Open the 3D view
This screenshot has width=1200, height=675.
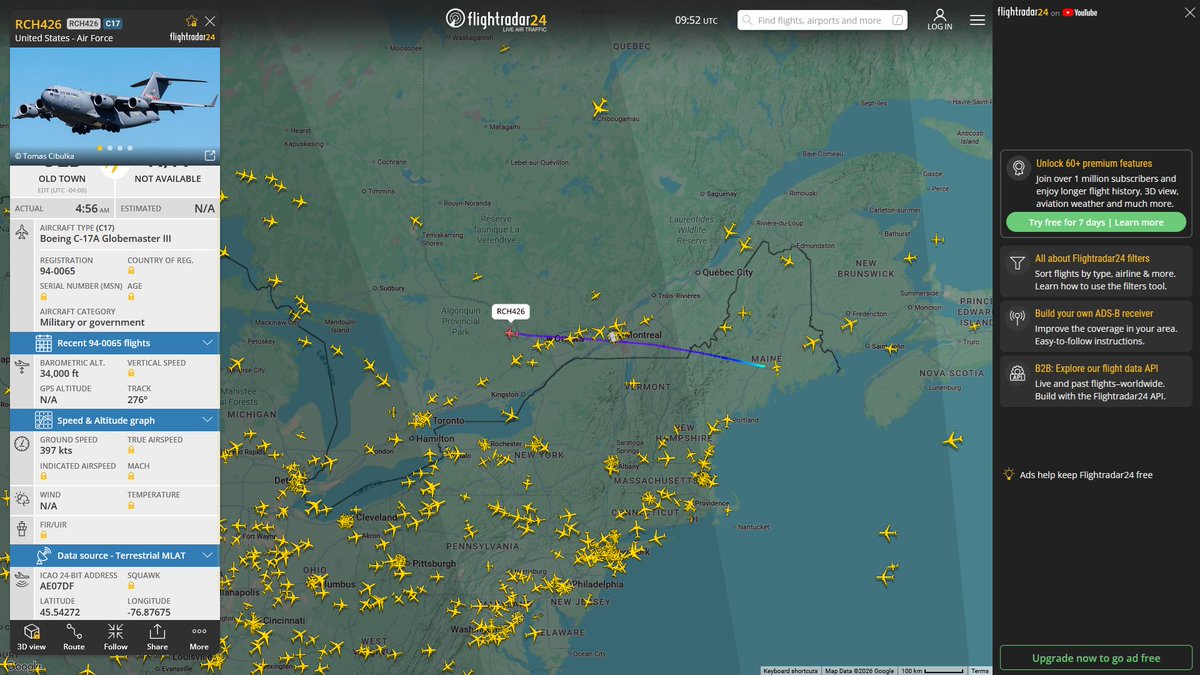[x=31, y=637]
